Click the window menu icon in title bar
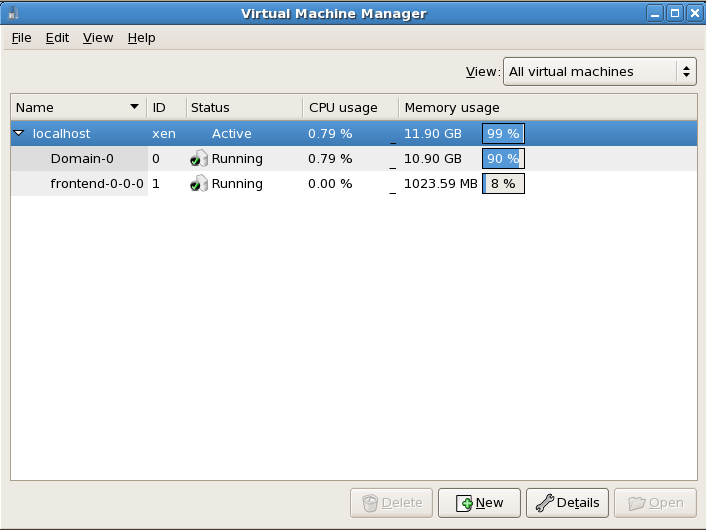706x530 pixels. 13,13
